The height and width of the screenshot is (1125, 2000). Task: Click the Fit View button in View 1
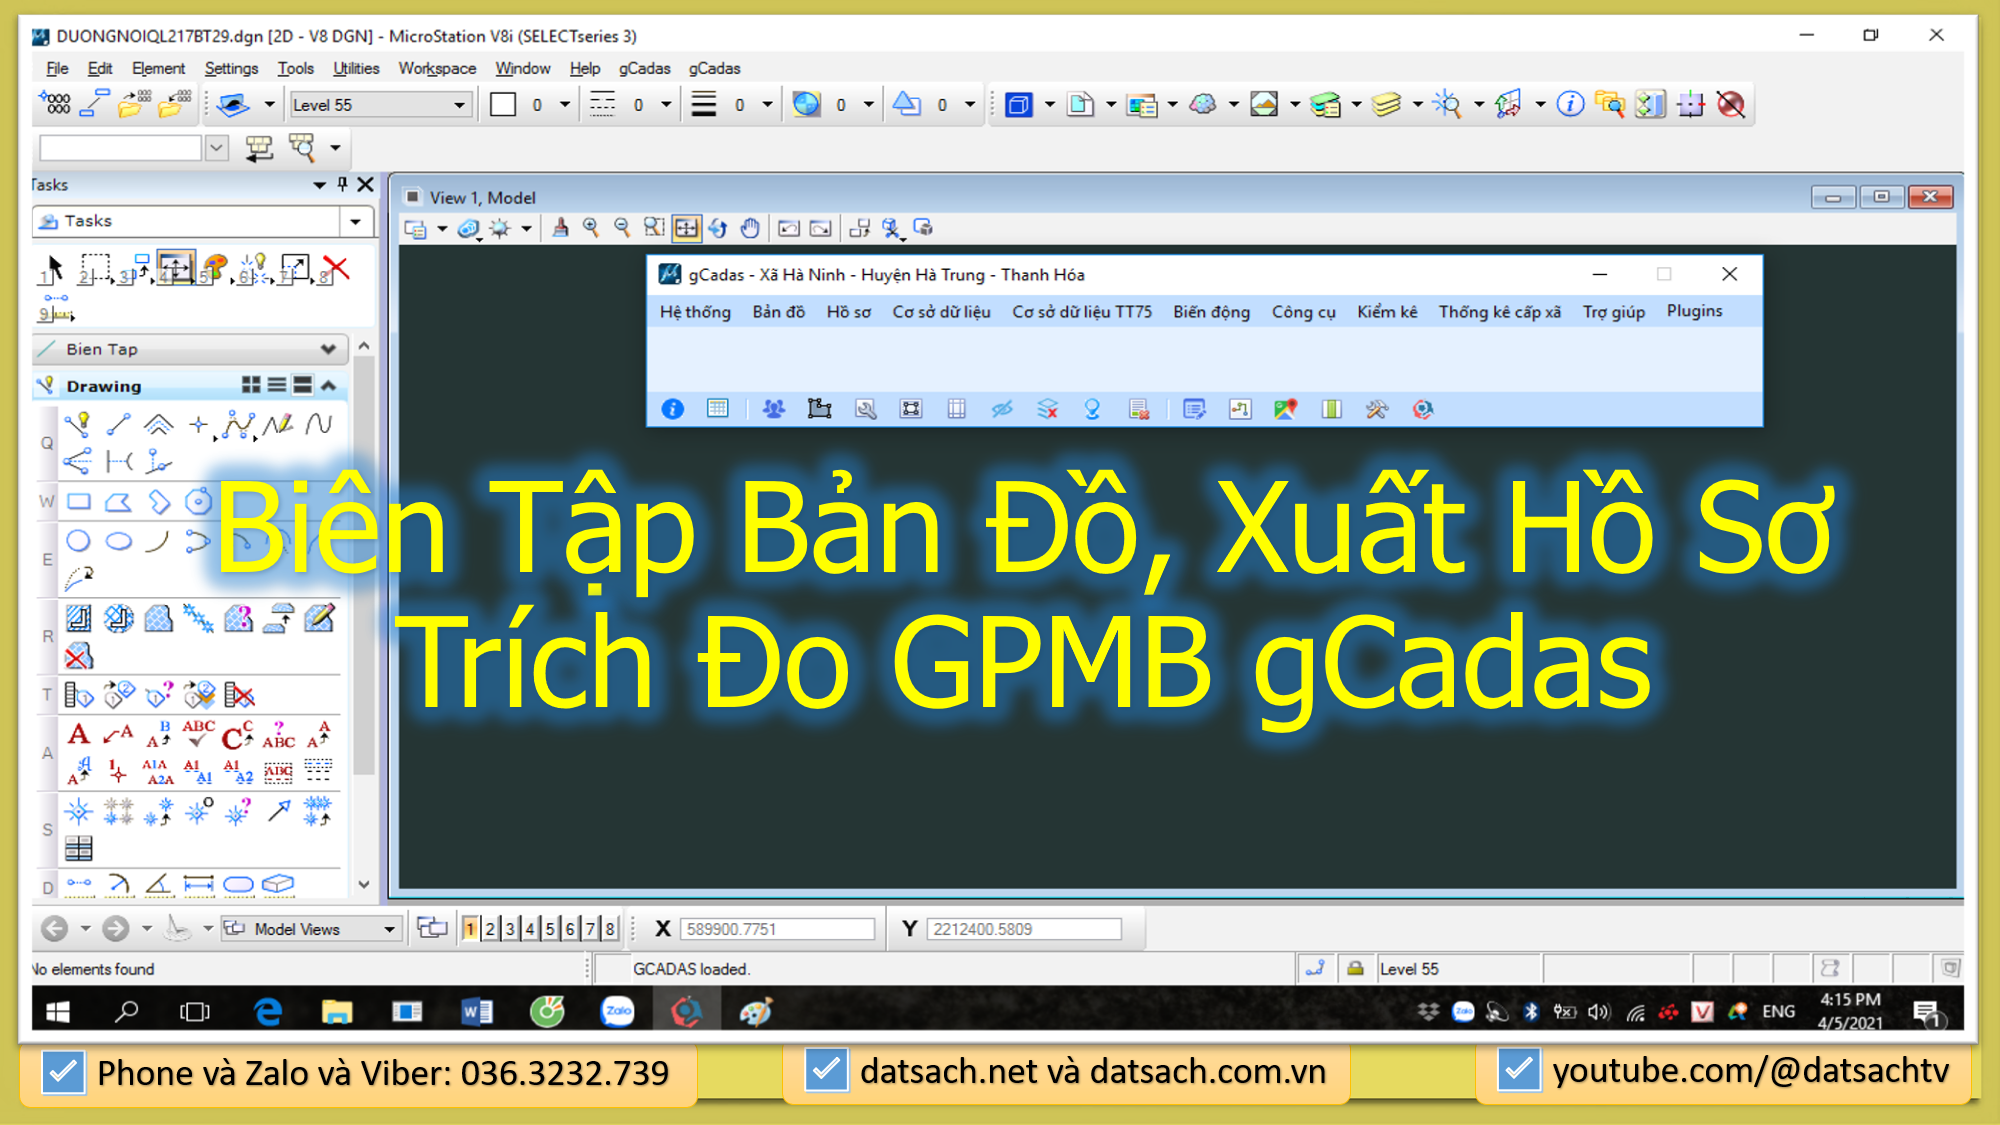point(685,228)
